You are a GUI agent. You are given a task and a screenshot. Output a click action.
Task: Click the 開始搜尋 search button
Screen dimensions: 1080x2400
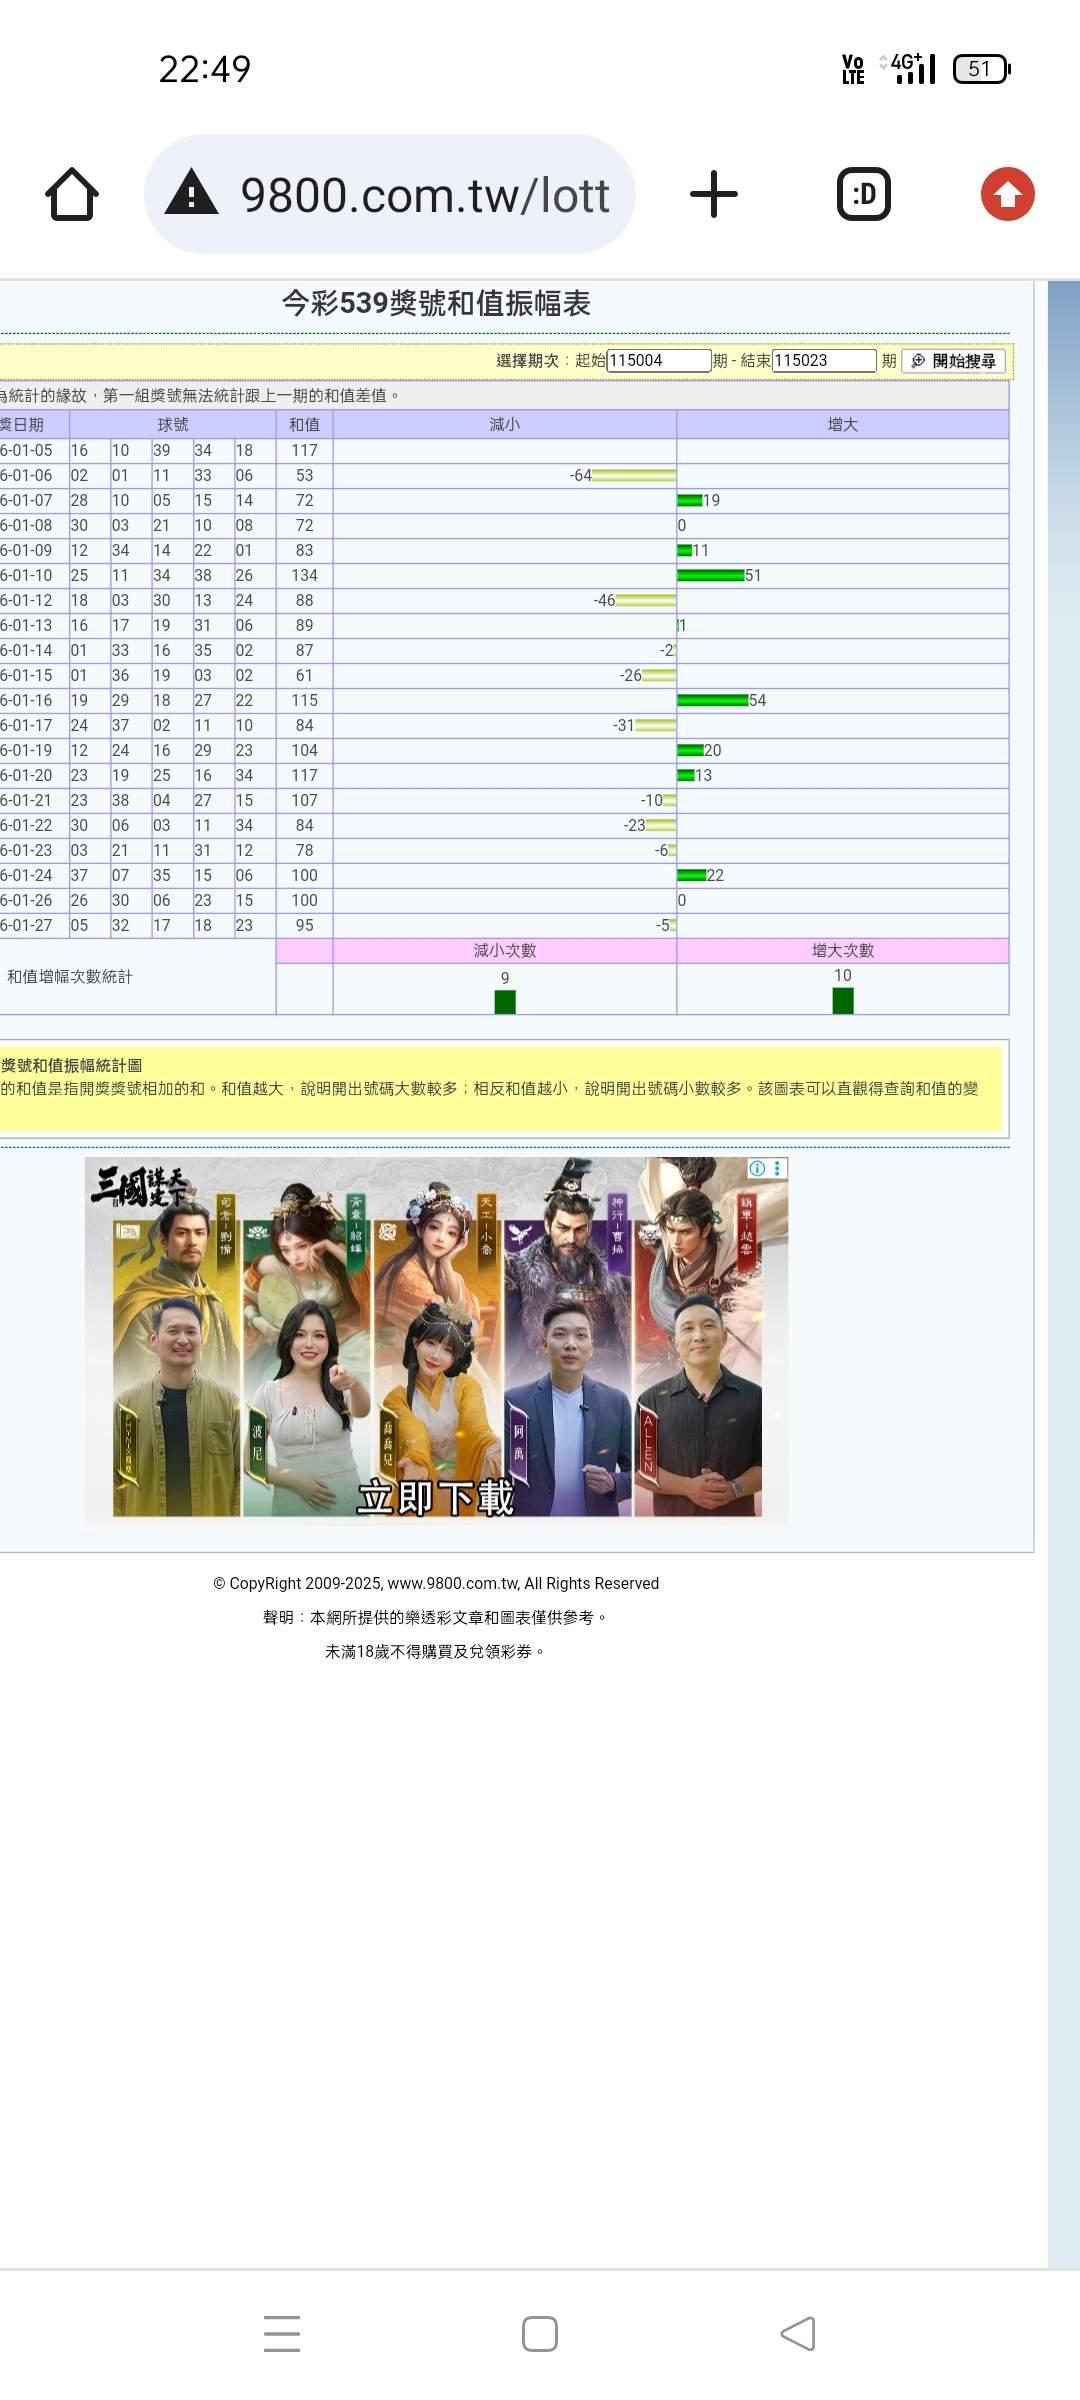pyautogui.click(x=953, y=361)
